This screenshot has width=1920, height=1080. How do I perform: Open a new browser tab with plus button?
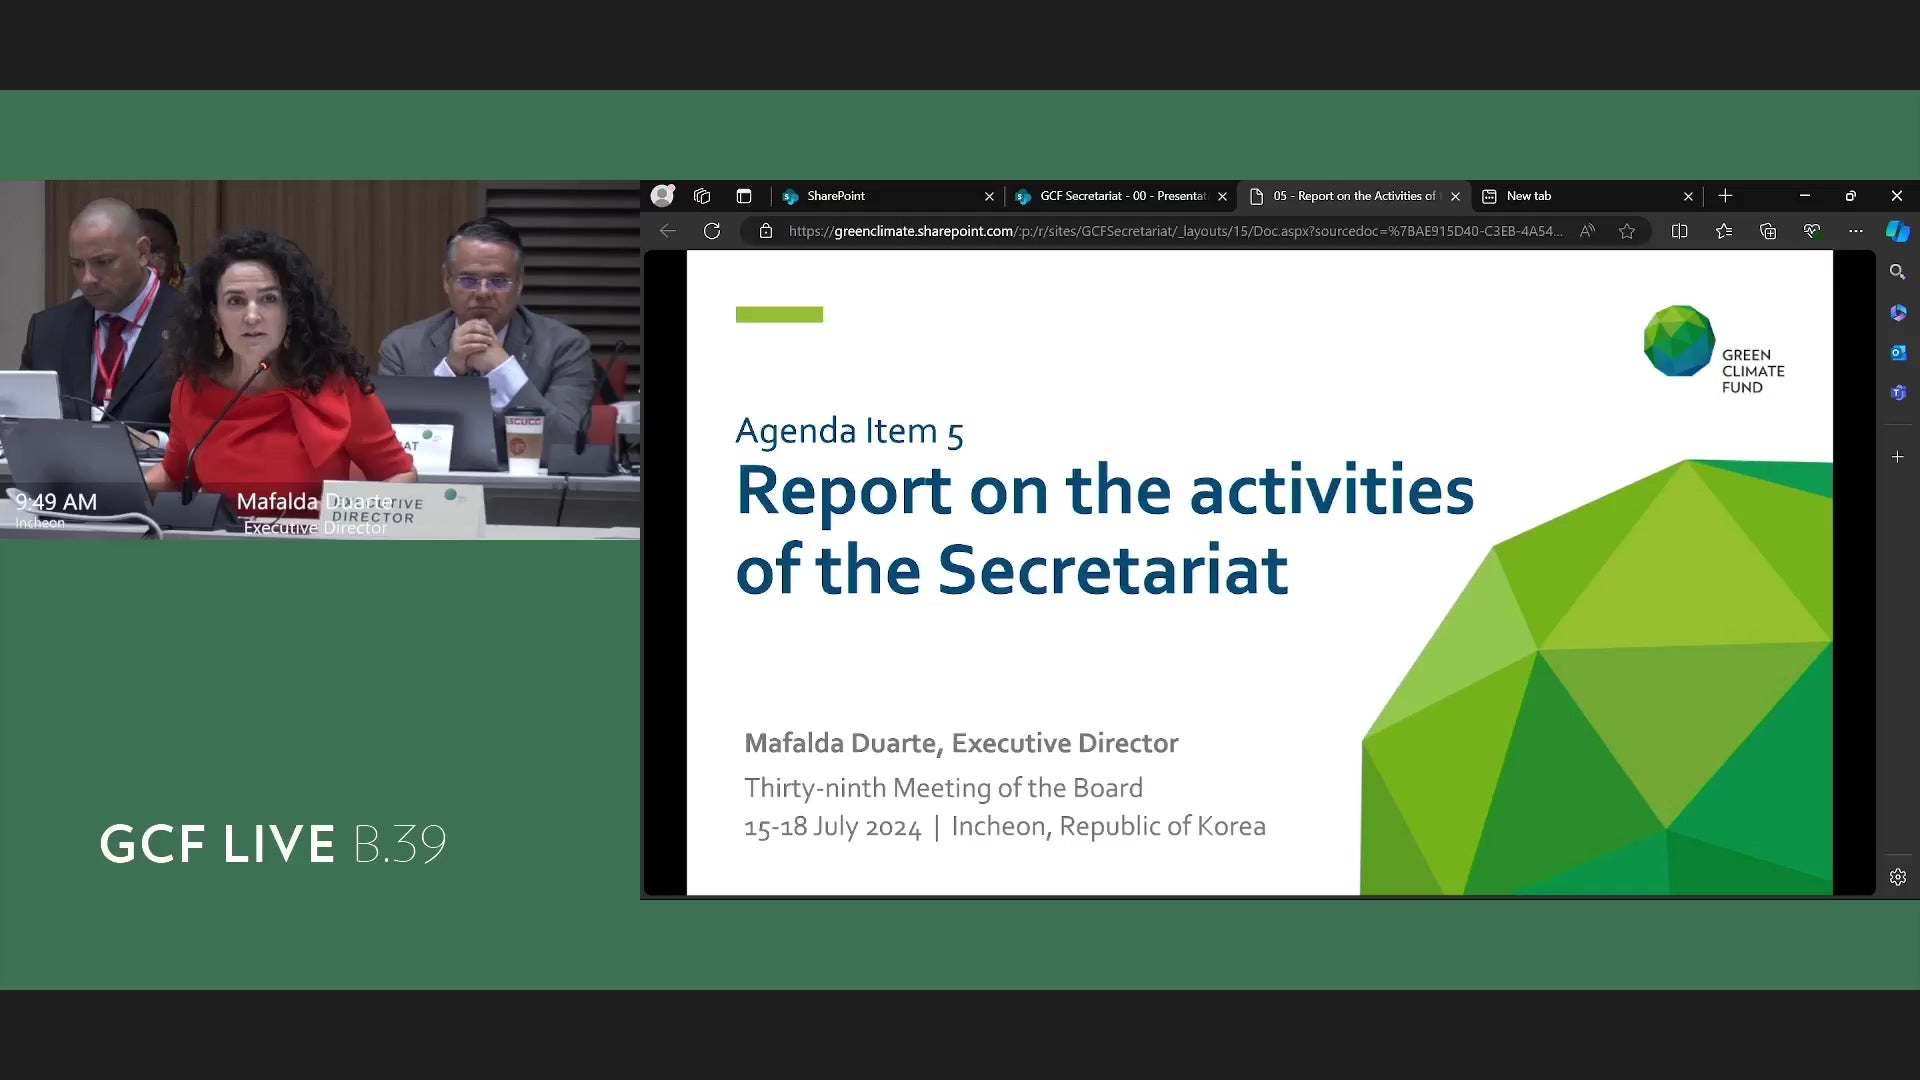1725,196
